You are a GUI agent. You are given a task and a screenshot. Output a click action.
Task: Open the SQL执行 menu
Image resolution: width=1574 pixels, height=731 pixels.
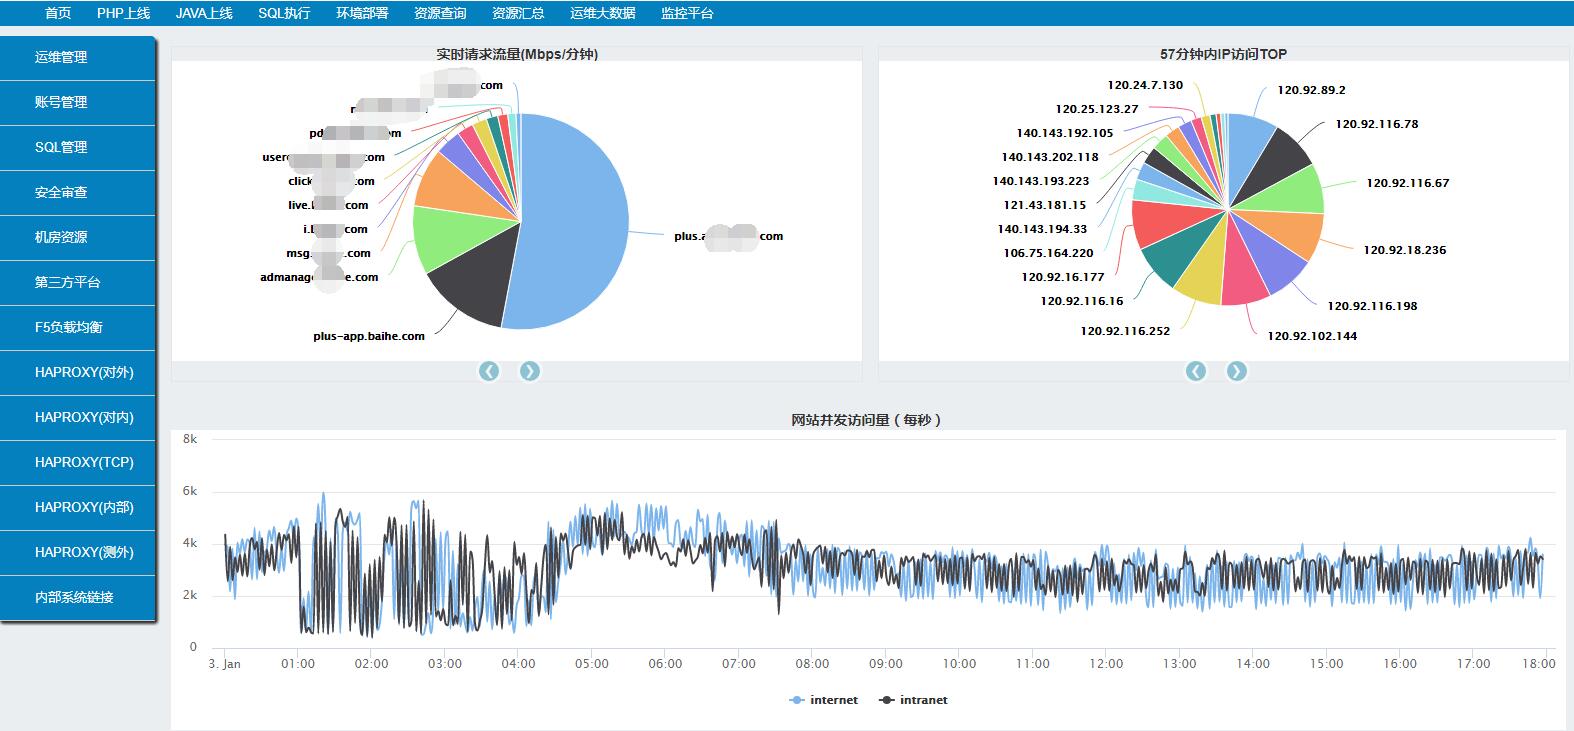click(x=284, y=13)
